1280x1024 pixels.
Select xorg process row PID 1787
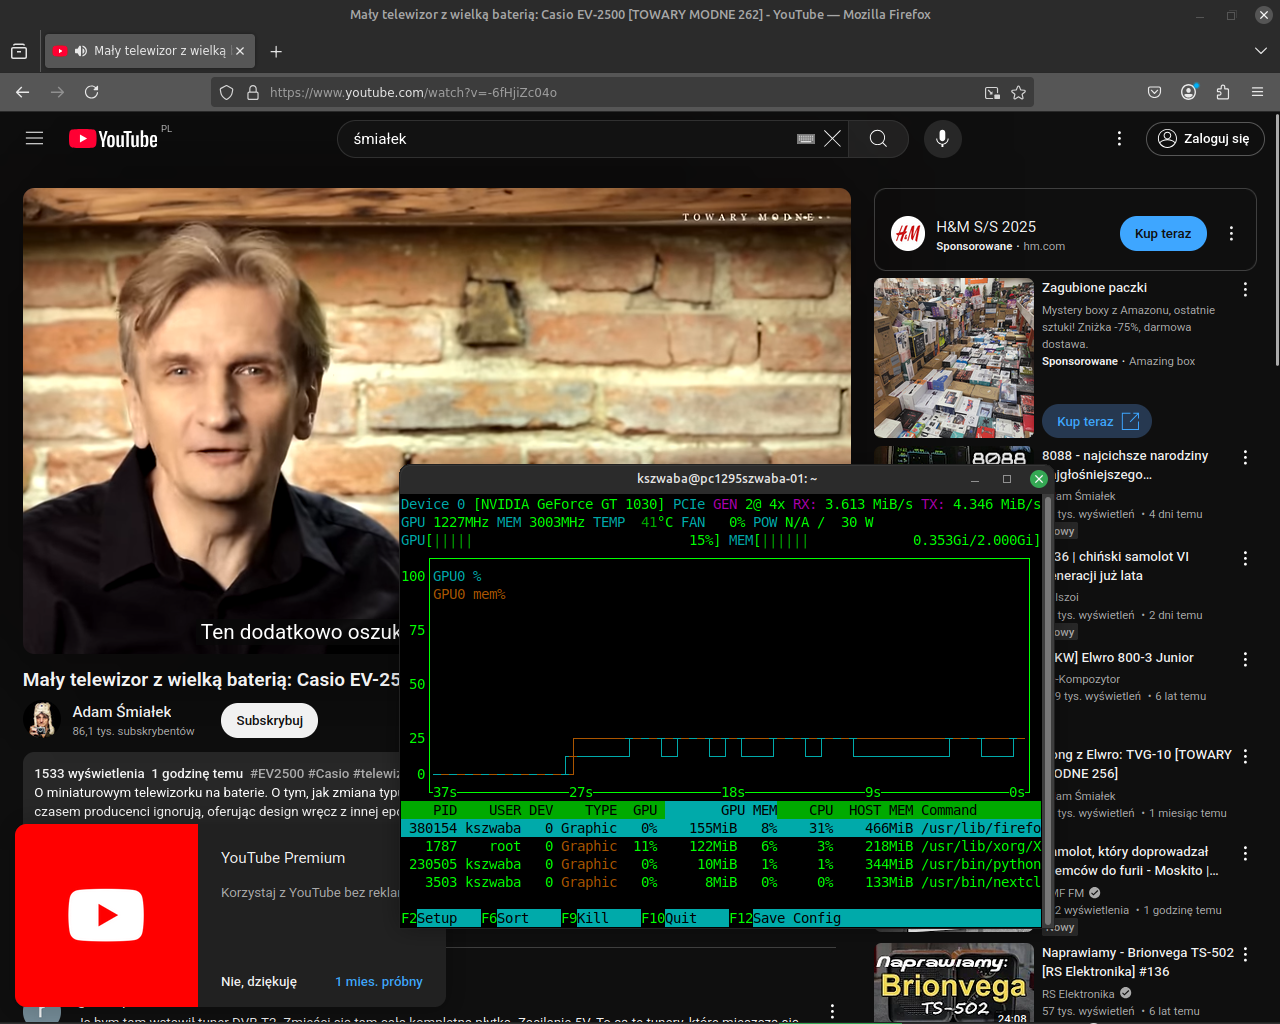tap(720, 846)
